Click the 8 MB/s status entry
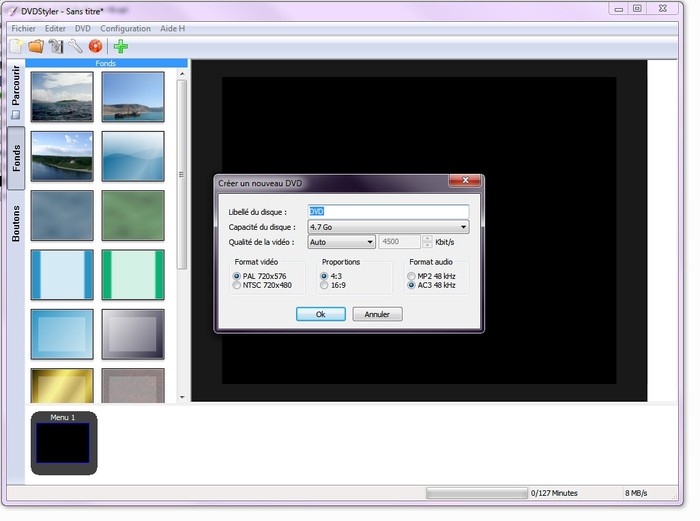The width and height of the screenshot is (700, 521). click(636, 493)
